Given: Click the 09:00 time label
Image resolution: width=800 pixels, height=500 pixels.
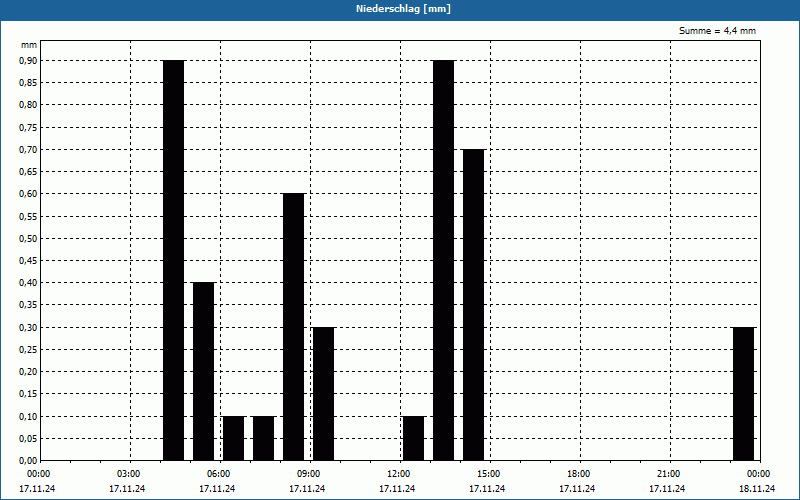Looking at the screenshot, I should pyautogui.click(x=309, y=474).
